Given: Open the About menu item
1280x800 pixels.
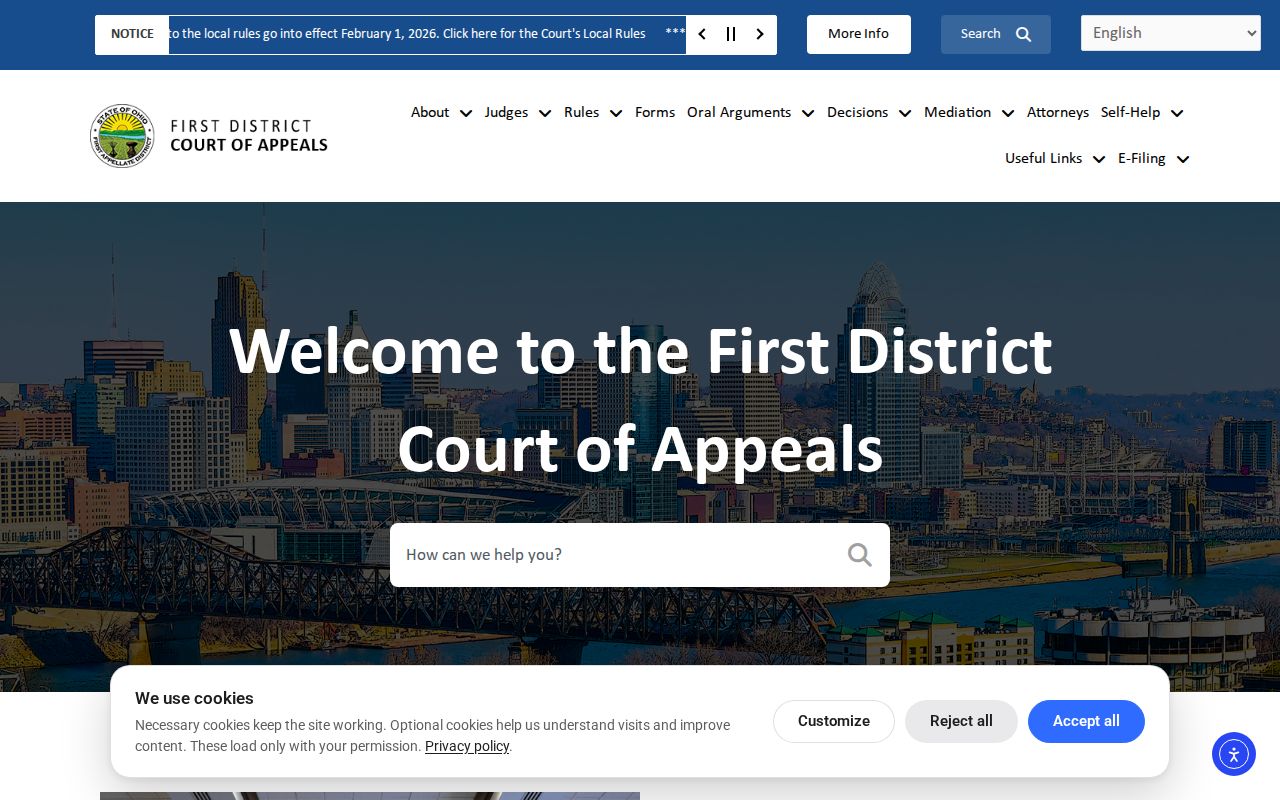Looking at the screenshot, I should click(430, 112).
